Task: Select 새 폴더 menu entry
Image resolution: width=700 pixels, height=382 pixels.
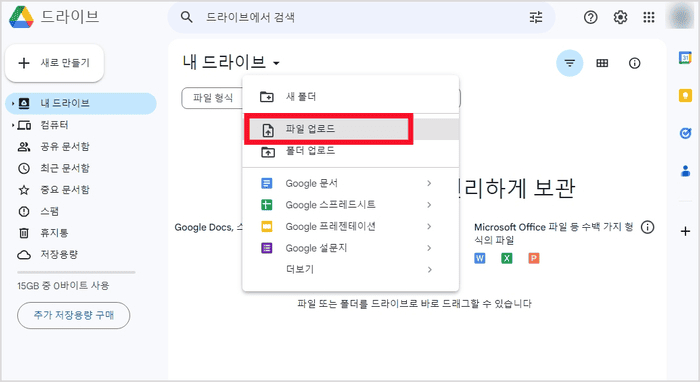Action: (x=351, y=96)
